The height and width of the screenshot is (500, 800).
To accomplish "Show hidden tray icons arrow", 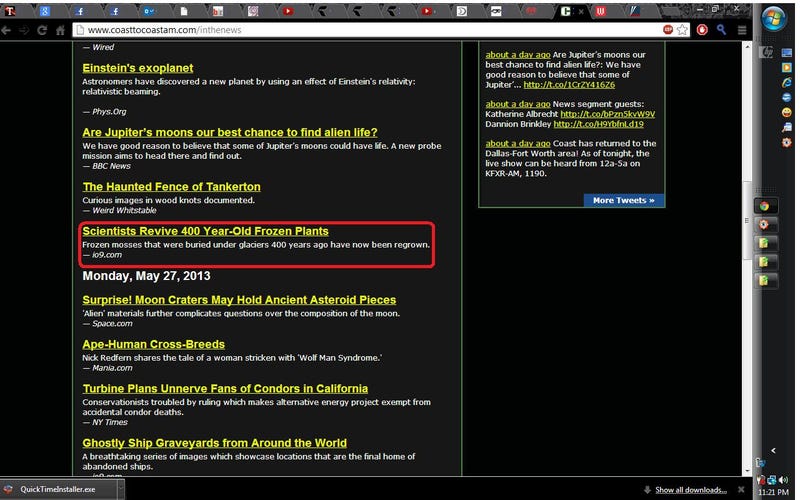I will (x=773, y=451).
